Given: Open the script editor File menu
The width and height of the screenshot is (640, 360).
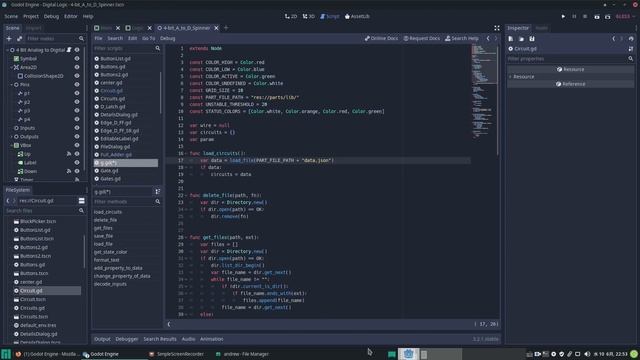Looking at the screenshot, I should 98,38.
